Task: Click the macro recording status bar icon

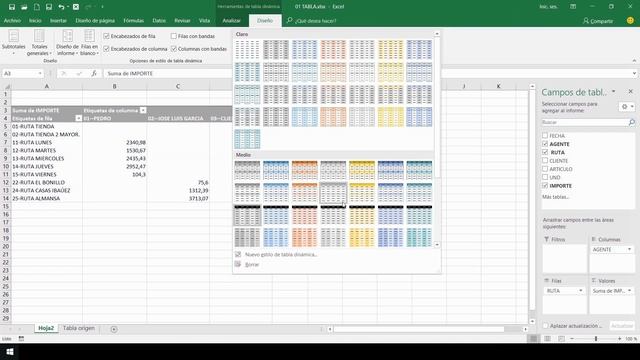Action: (x=21, y=339)
